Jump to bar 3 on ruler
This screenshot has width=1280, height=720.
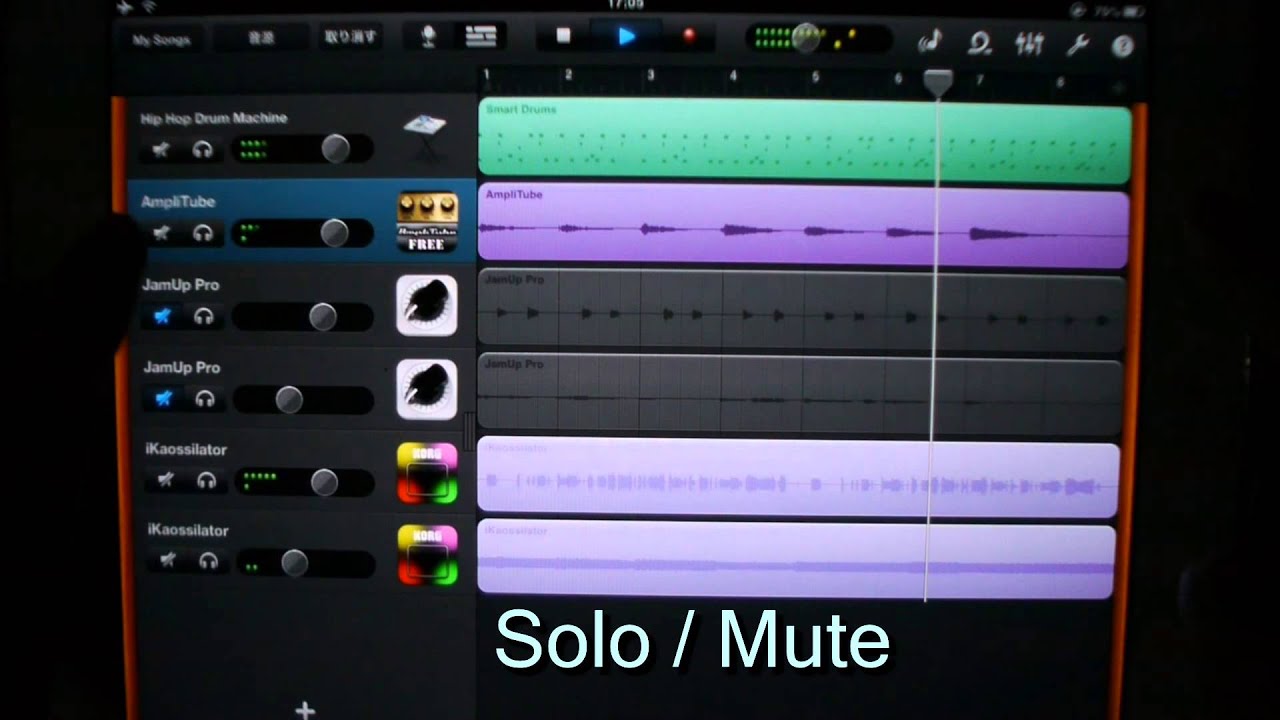pyautogui.click(x=650, y=75)
